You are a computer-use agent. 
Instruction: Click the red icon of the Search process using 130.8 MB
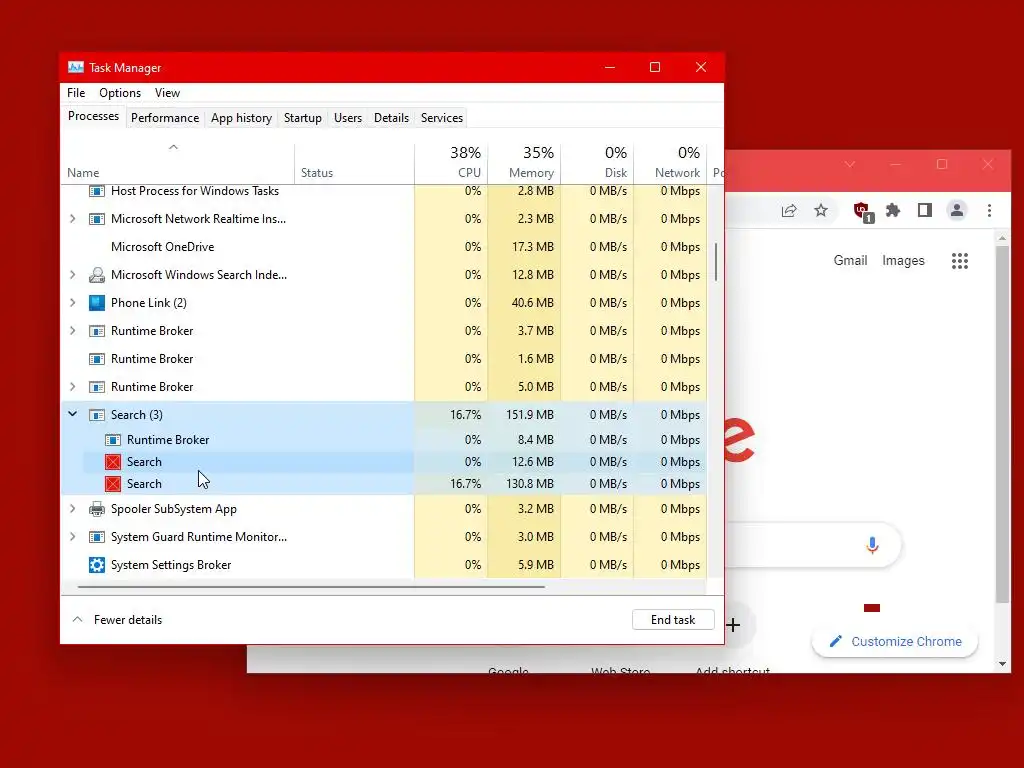[113, 484]
